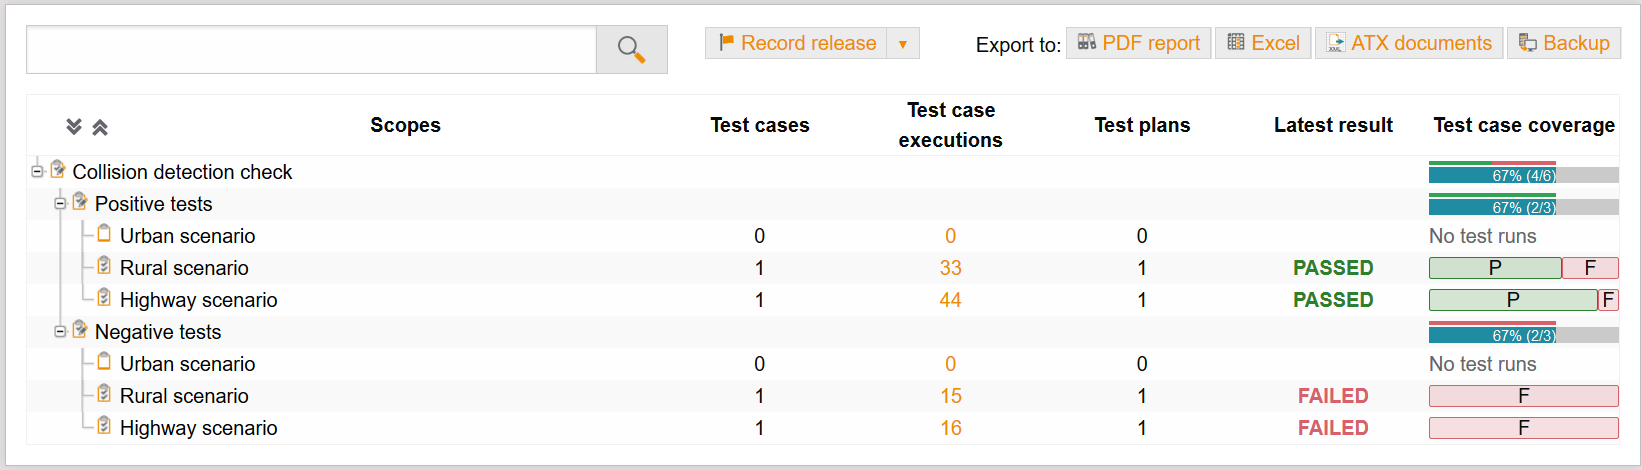This screenshot has height=470, width=1642.
Task: Click the magnifying glass search button
Action: click(x=631, y=49)
